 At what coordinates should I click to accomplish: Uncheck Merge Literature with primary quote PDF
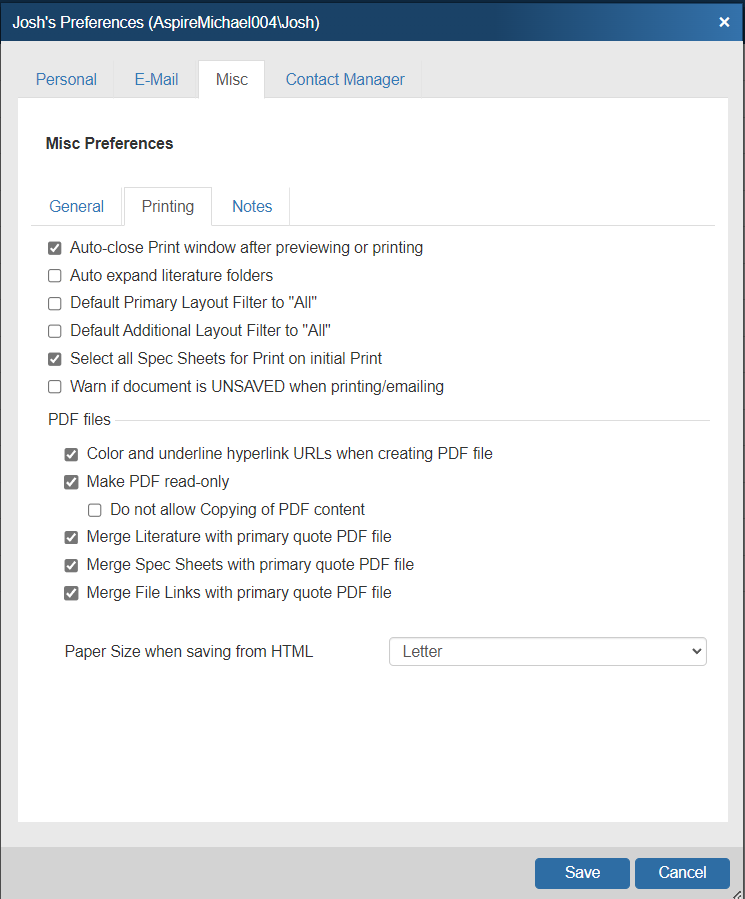[72, 537]
